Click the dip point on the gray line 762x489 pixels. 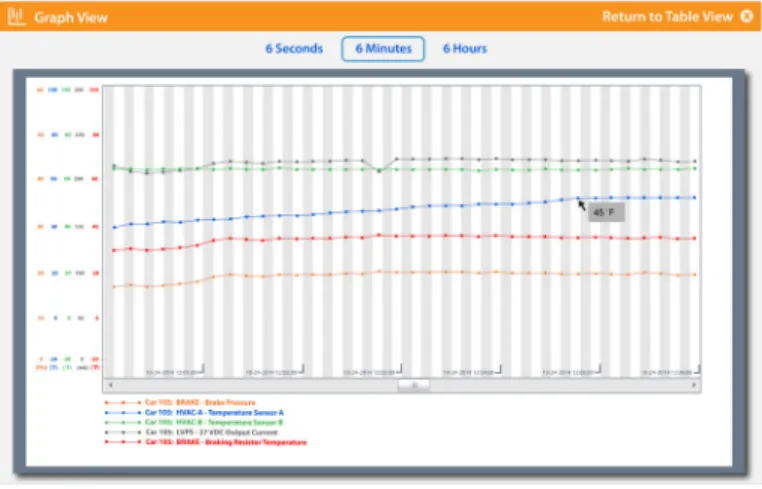pos(380,171)
